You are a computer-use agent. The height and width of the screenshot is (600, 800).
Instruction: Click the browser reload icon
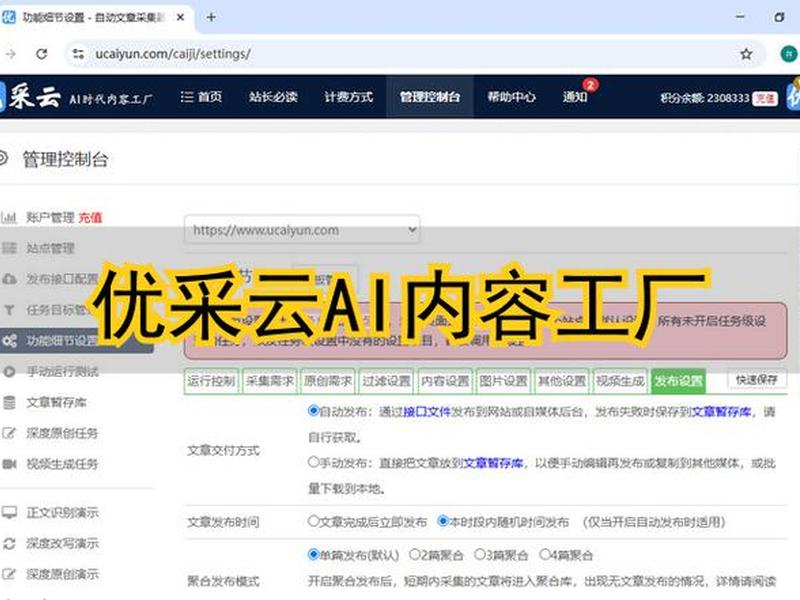(x=42, y=54)
